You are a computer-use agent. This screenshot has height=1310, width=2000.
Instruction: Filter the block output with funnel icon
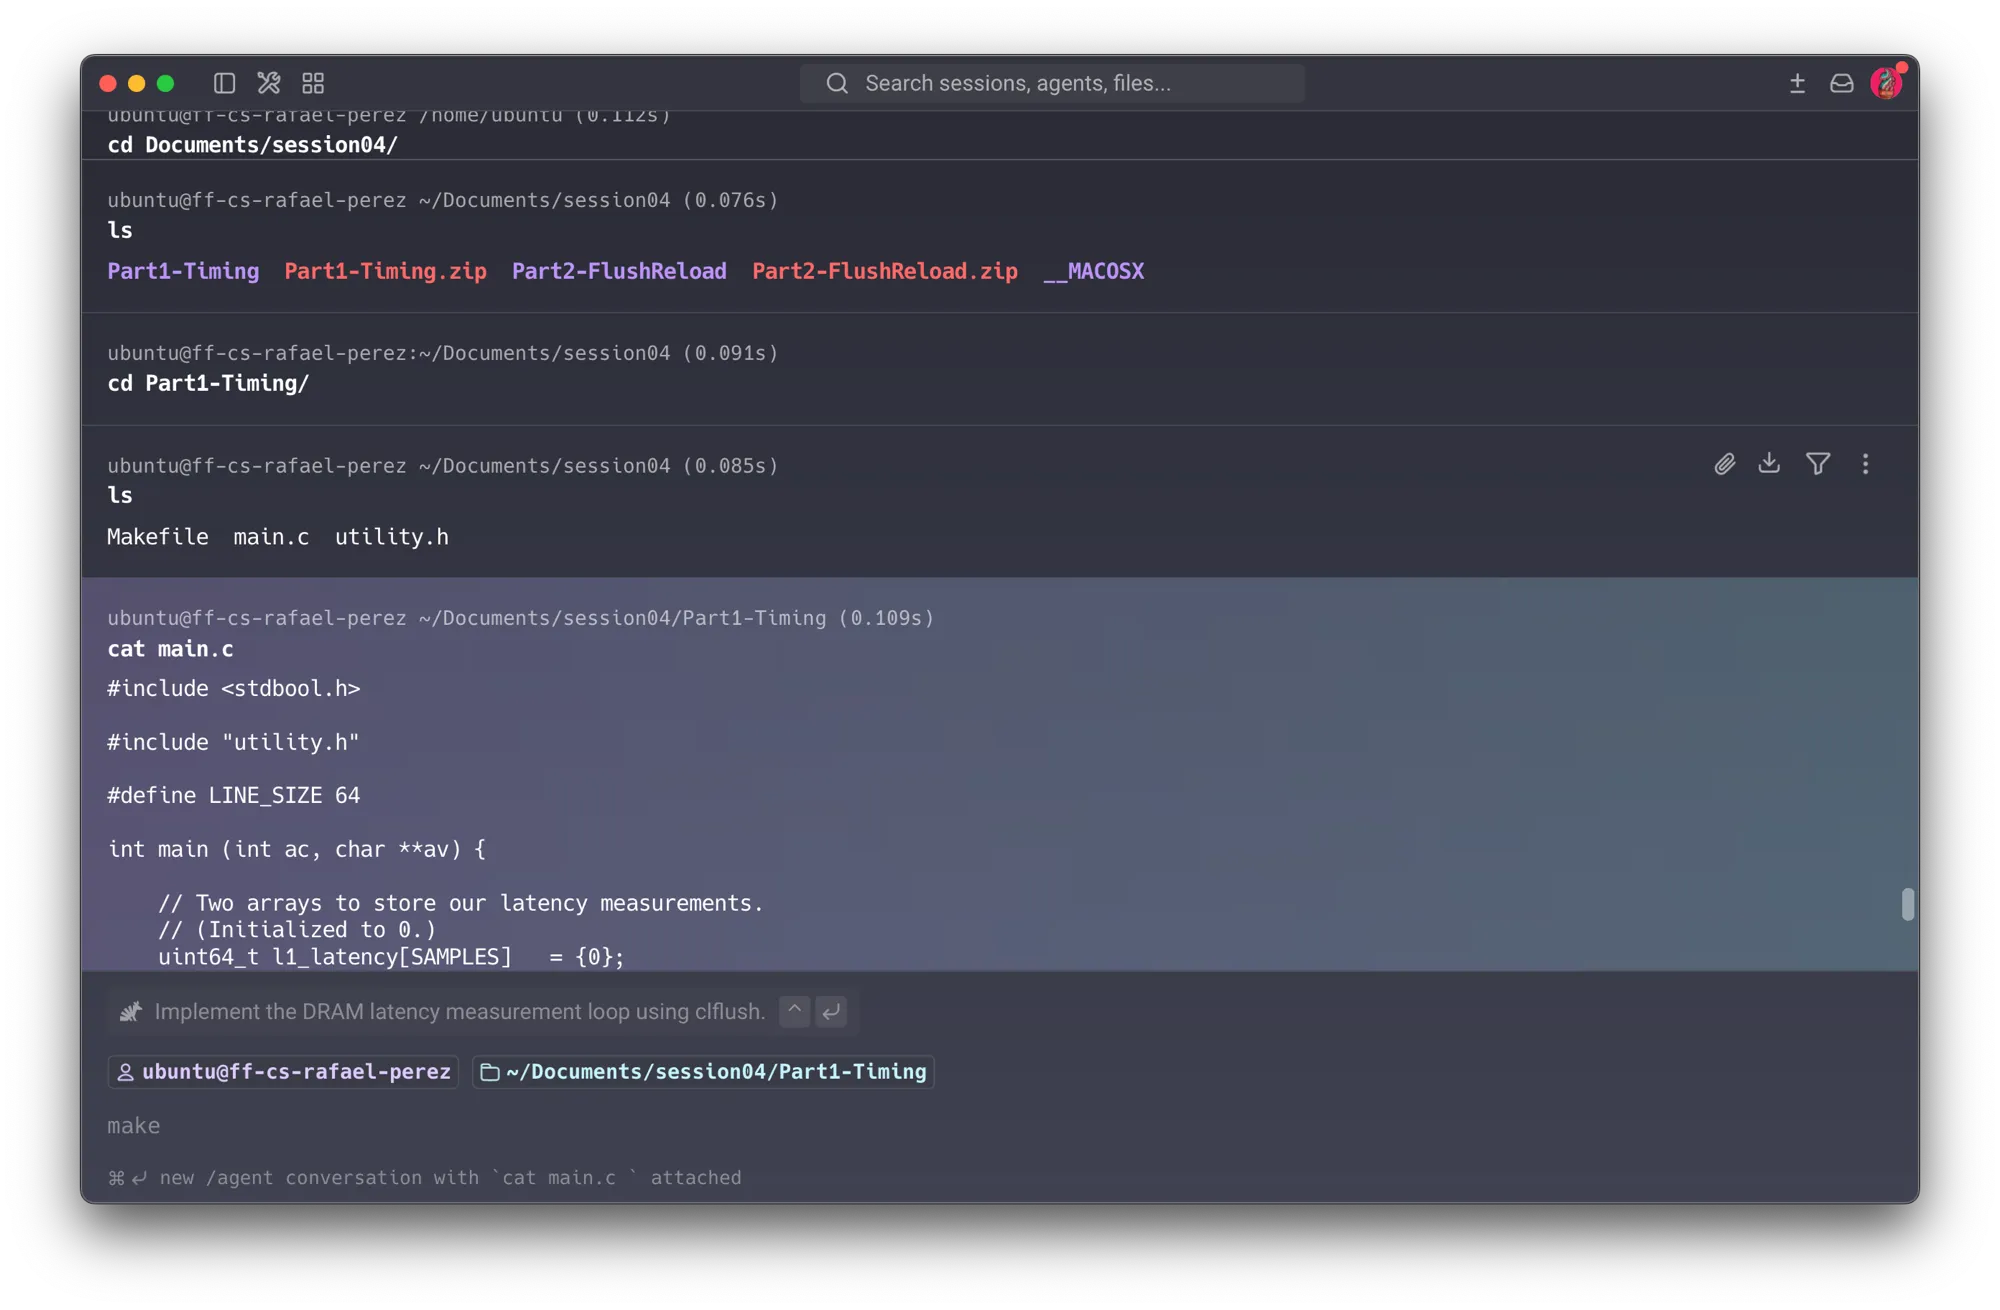click(1818, 464)
